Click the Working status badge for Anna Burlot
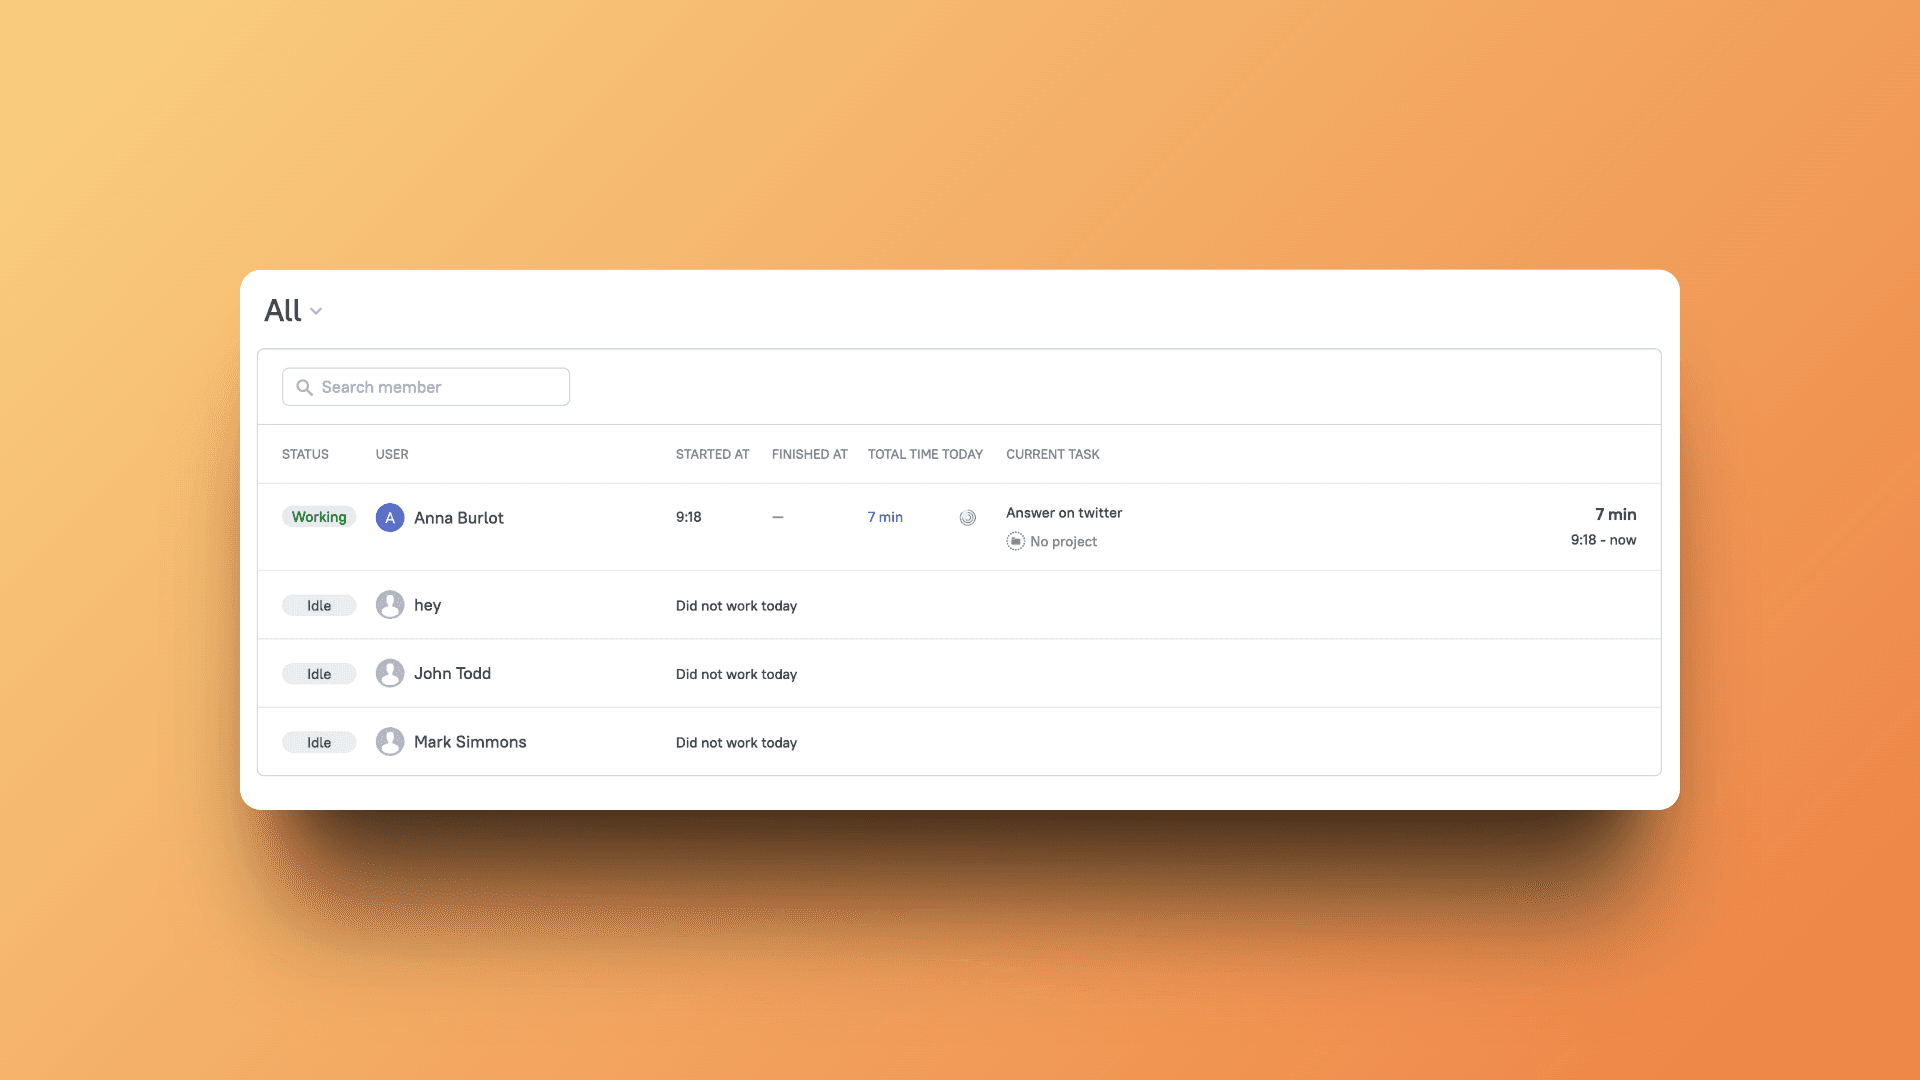1920x1080 pixels. (x=319, y=516)
